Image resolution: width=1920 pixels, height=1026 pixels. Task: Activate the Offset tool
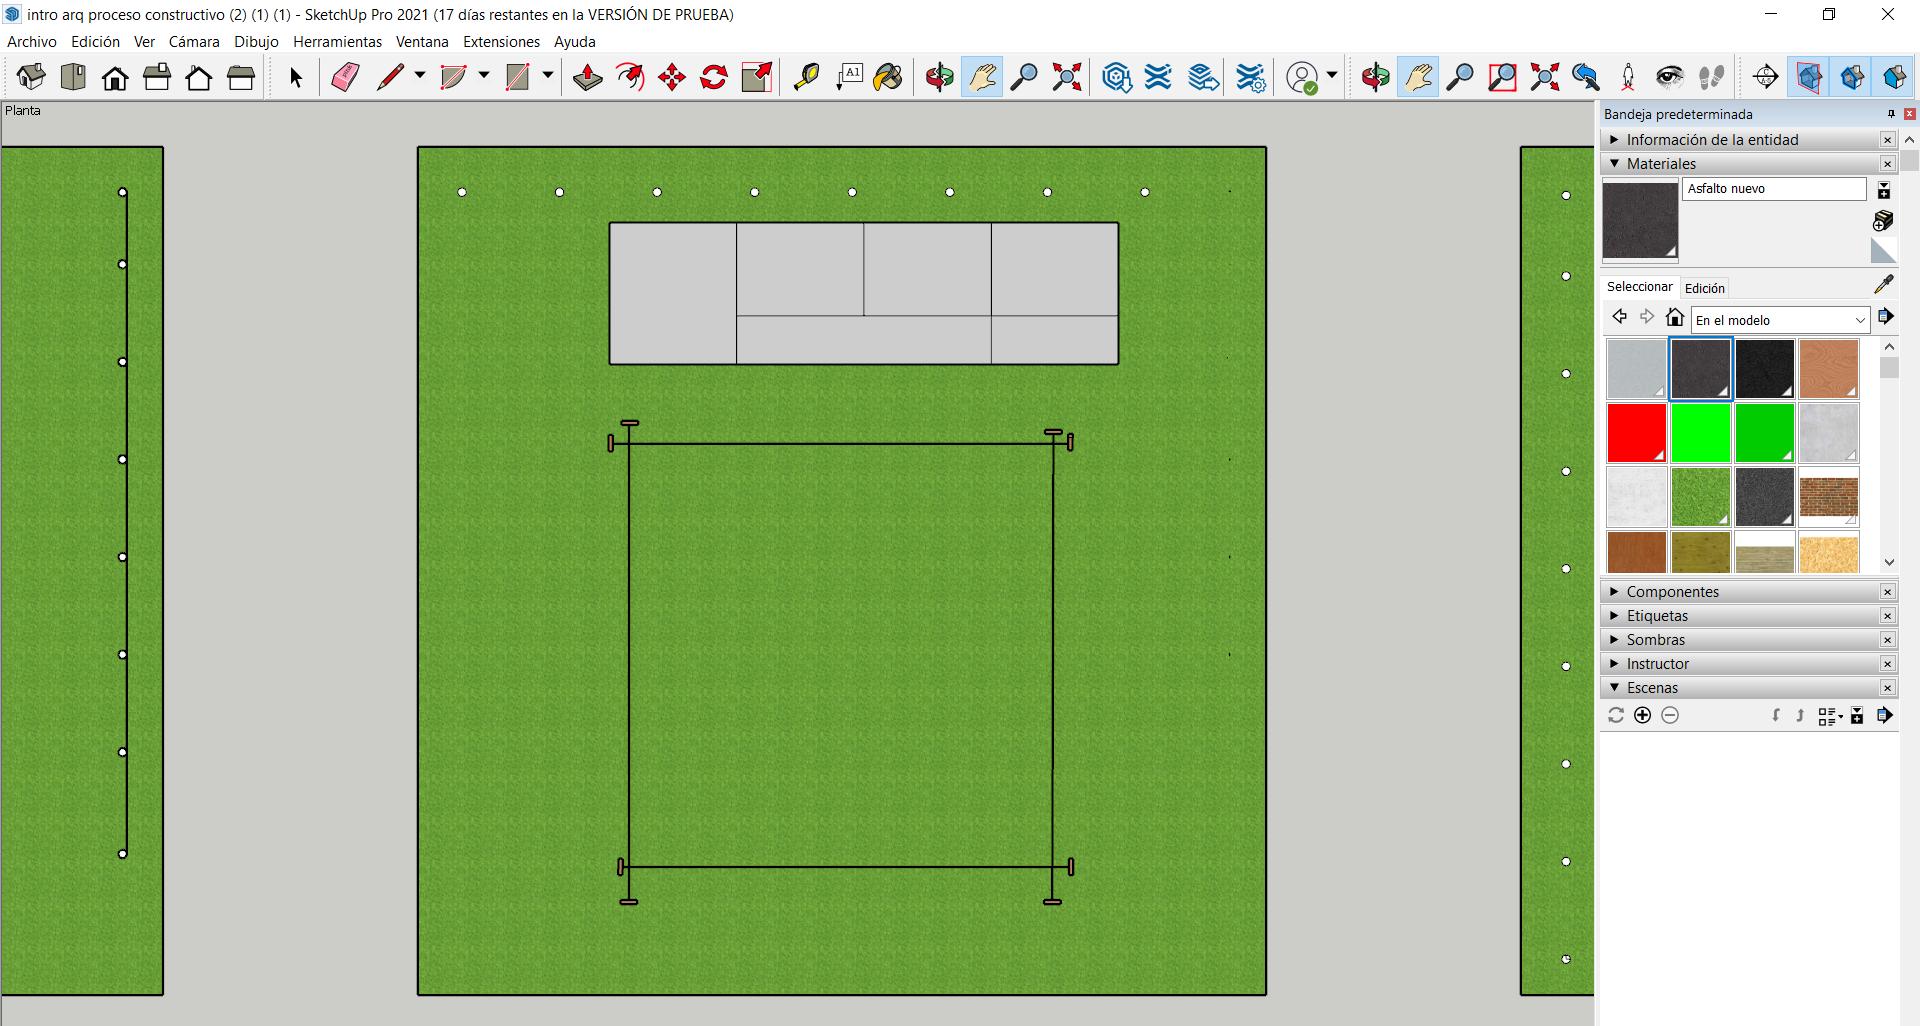pyautogui.click(x=630, y=77)
